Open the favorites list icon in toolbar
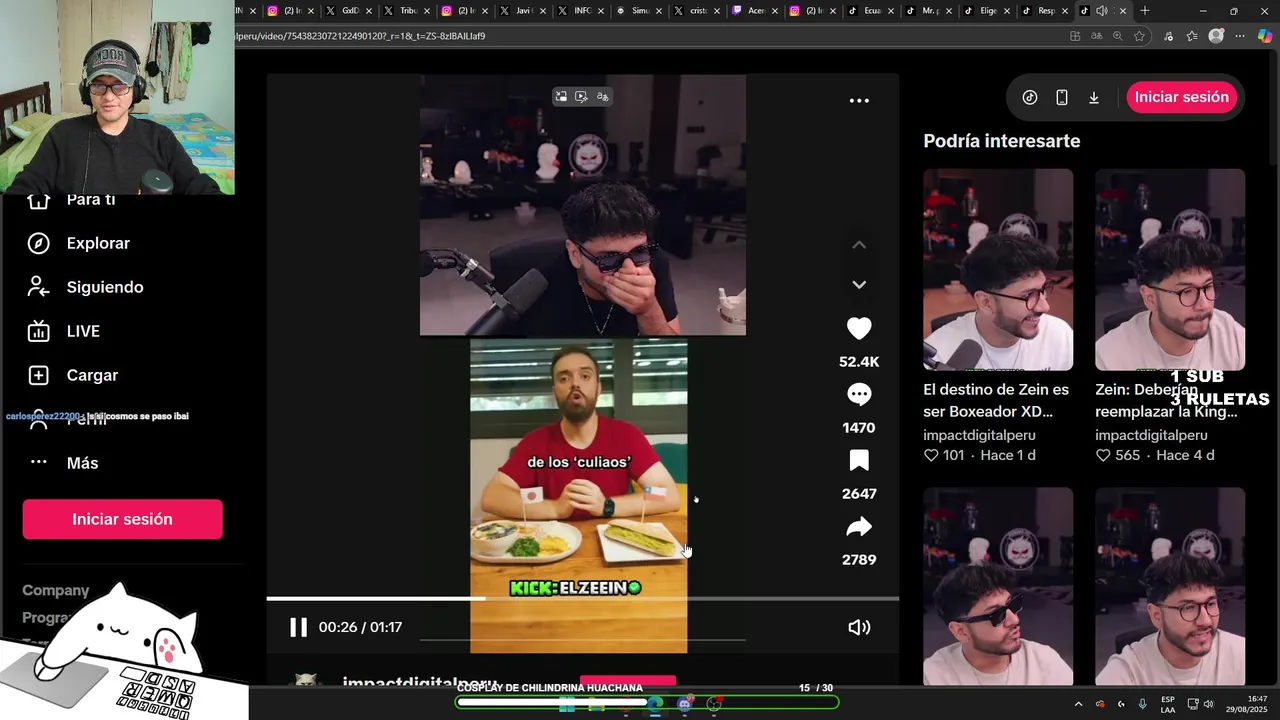 coord(1192,36)
